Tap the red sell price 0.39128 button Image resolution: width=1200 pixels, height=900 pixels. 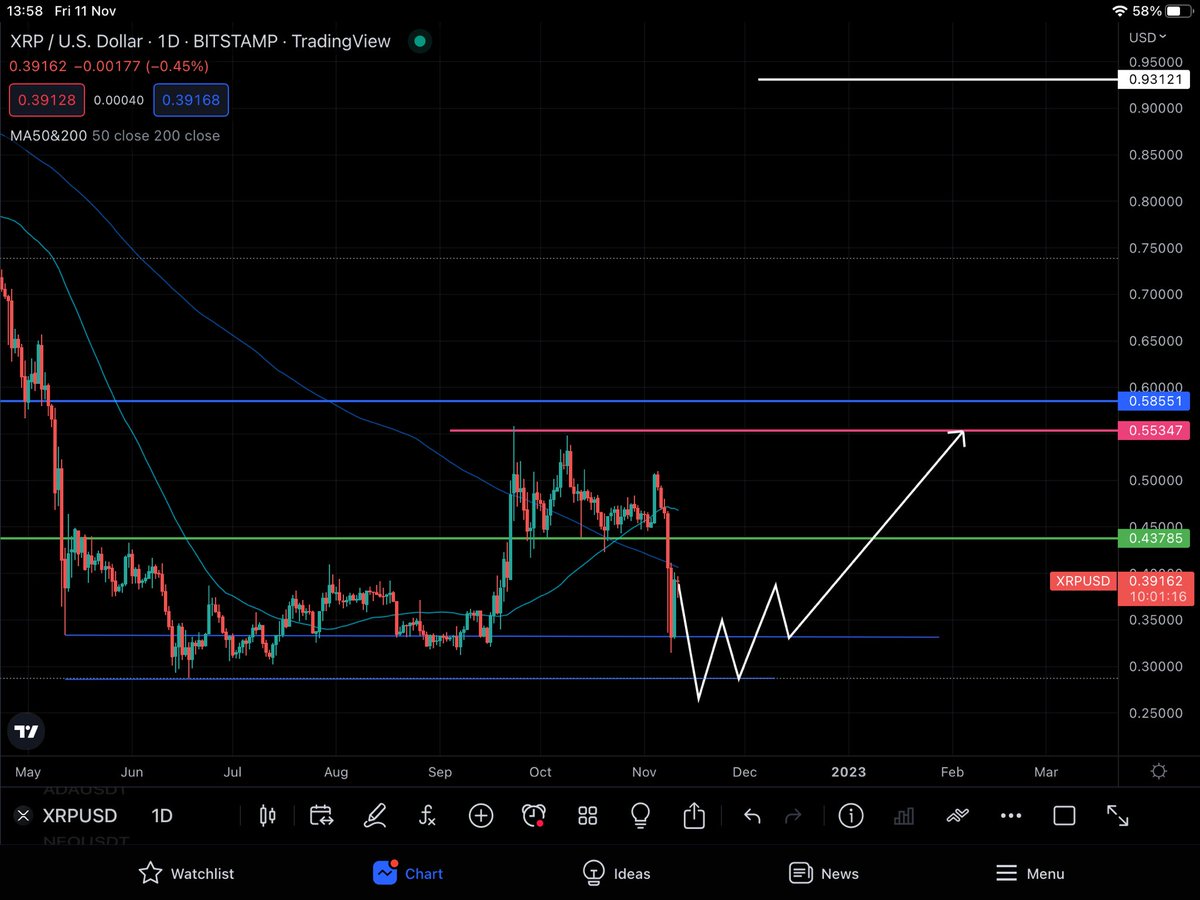47,100
